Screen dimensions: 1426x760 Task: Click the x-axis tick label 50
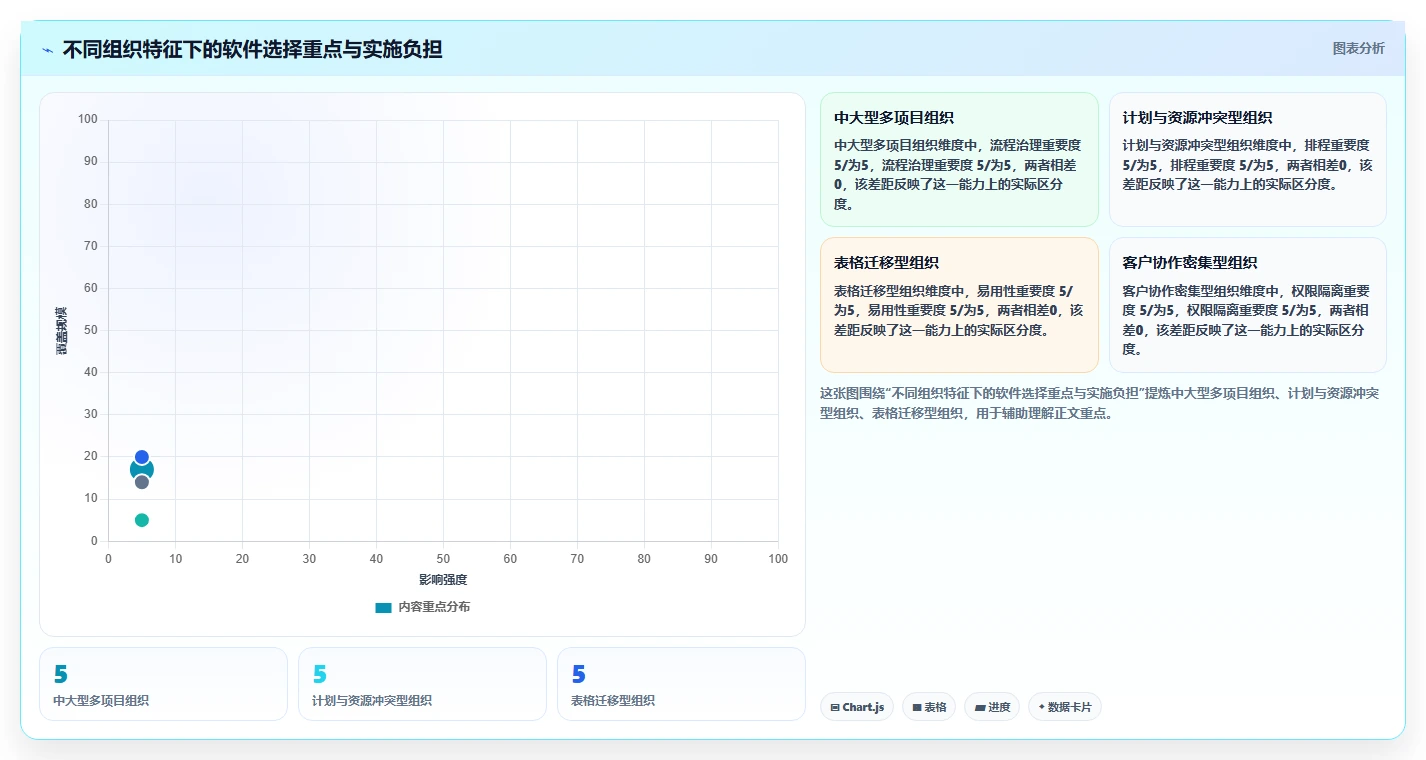(443, 559)
